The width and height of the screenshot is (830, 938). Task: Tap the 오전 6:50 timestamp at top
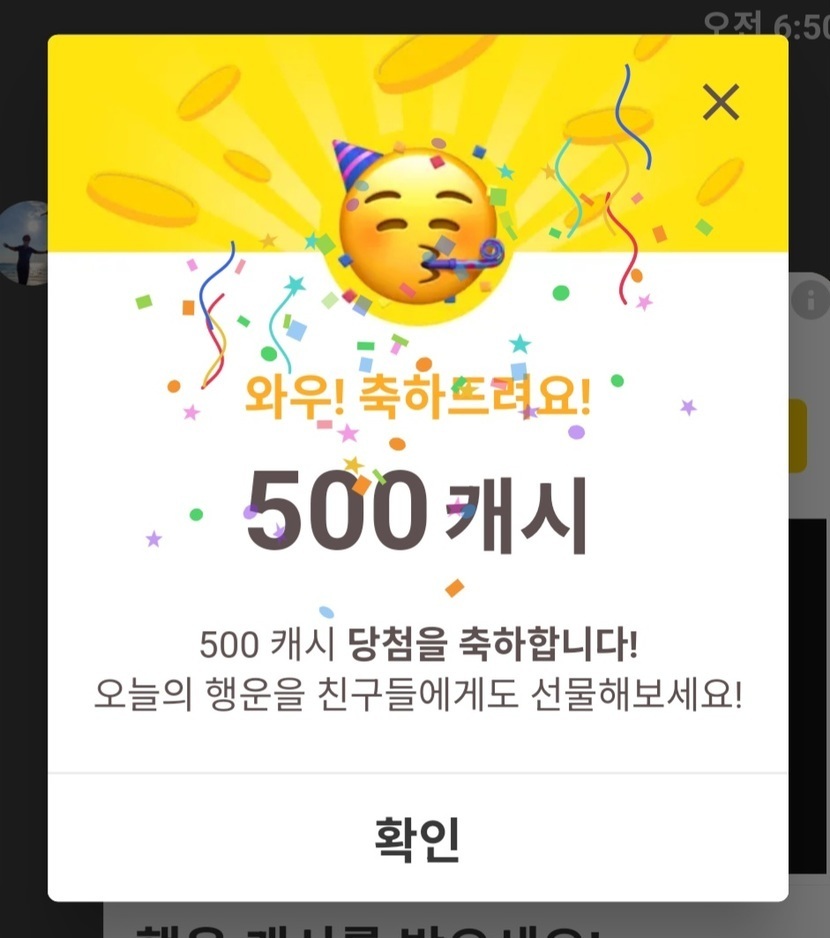(x=767, y=24)
